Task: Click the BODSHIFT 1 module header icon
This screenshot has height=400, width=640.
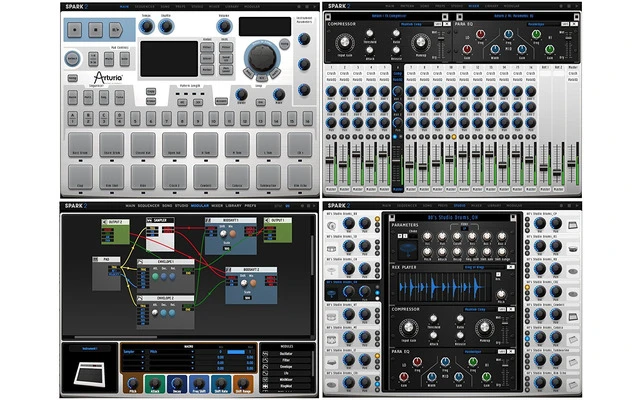Action: (x=208, y=220)
